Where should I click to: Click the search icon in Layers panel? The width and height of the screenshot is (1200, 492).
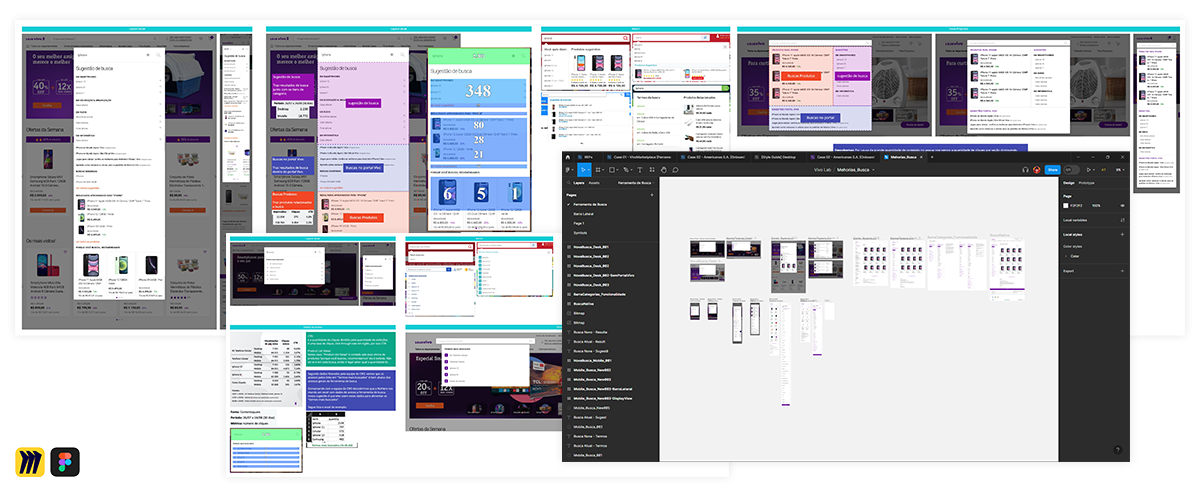click(x=569, y=183)
